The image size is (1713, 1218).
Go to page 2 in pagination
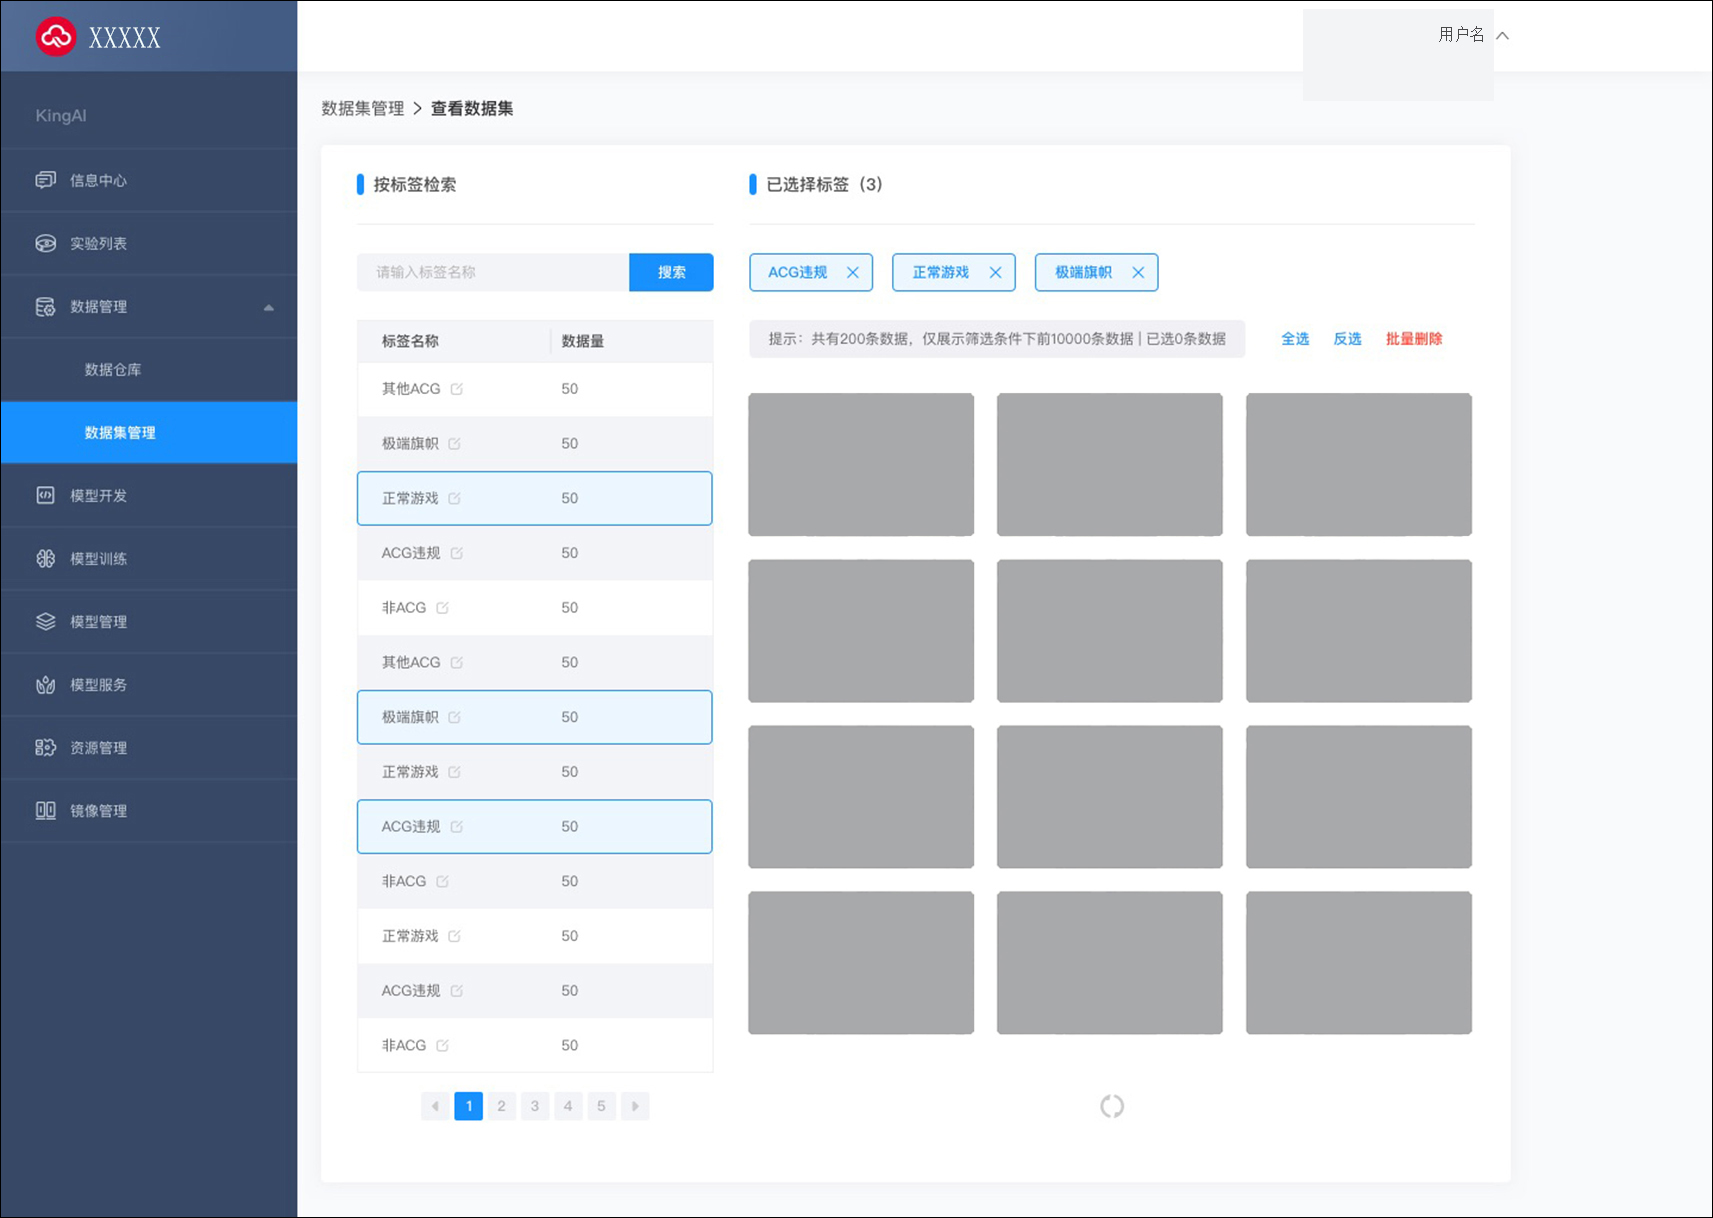point(502,1106)
